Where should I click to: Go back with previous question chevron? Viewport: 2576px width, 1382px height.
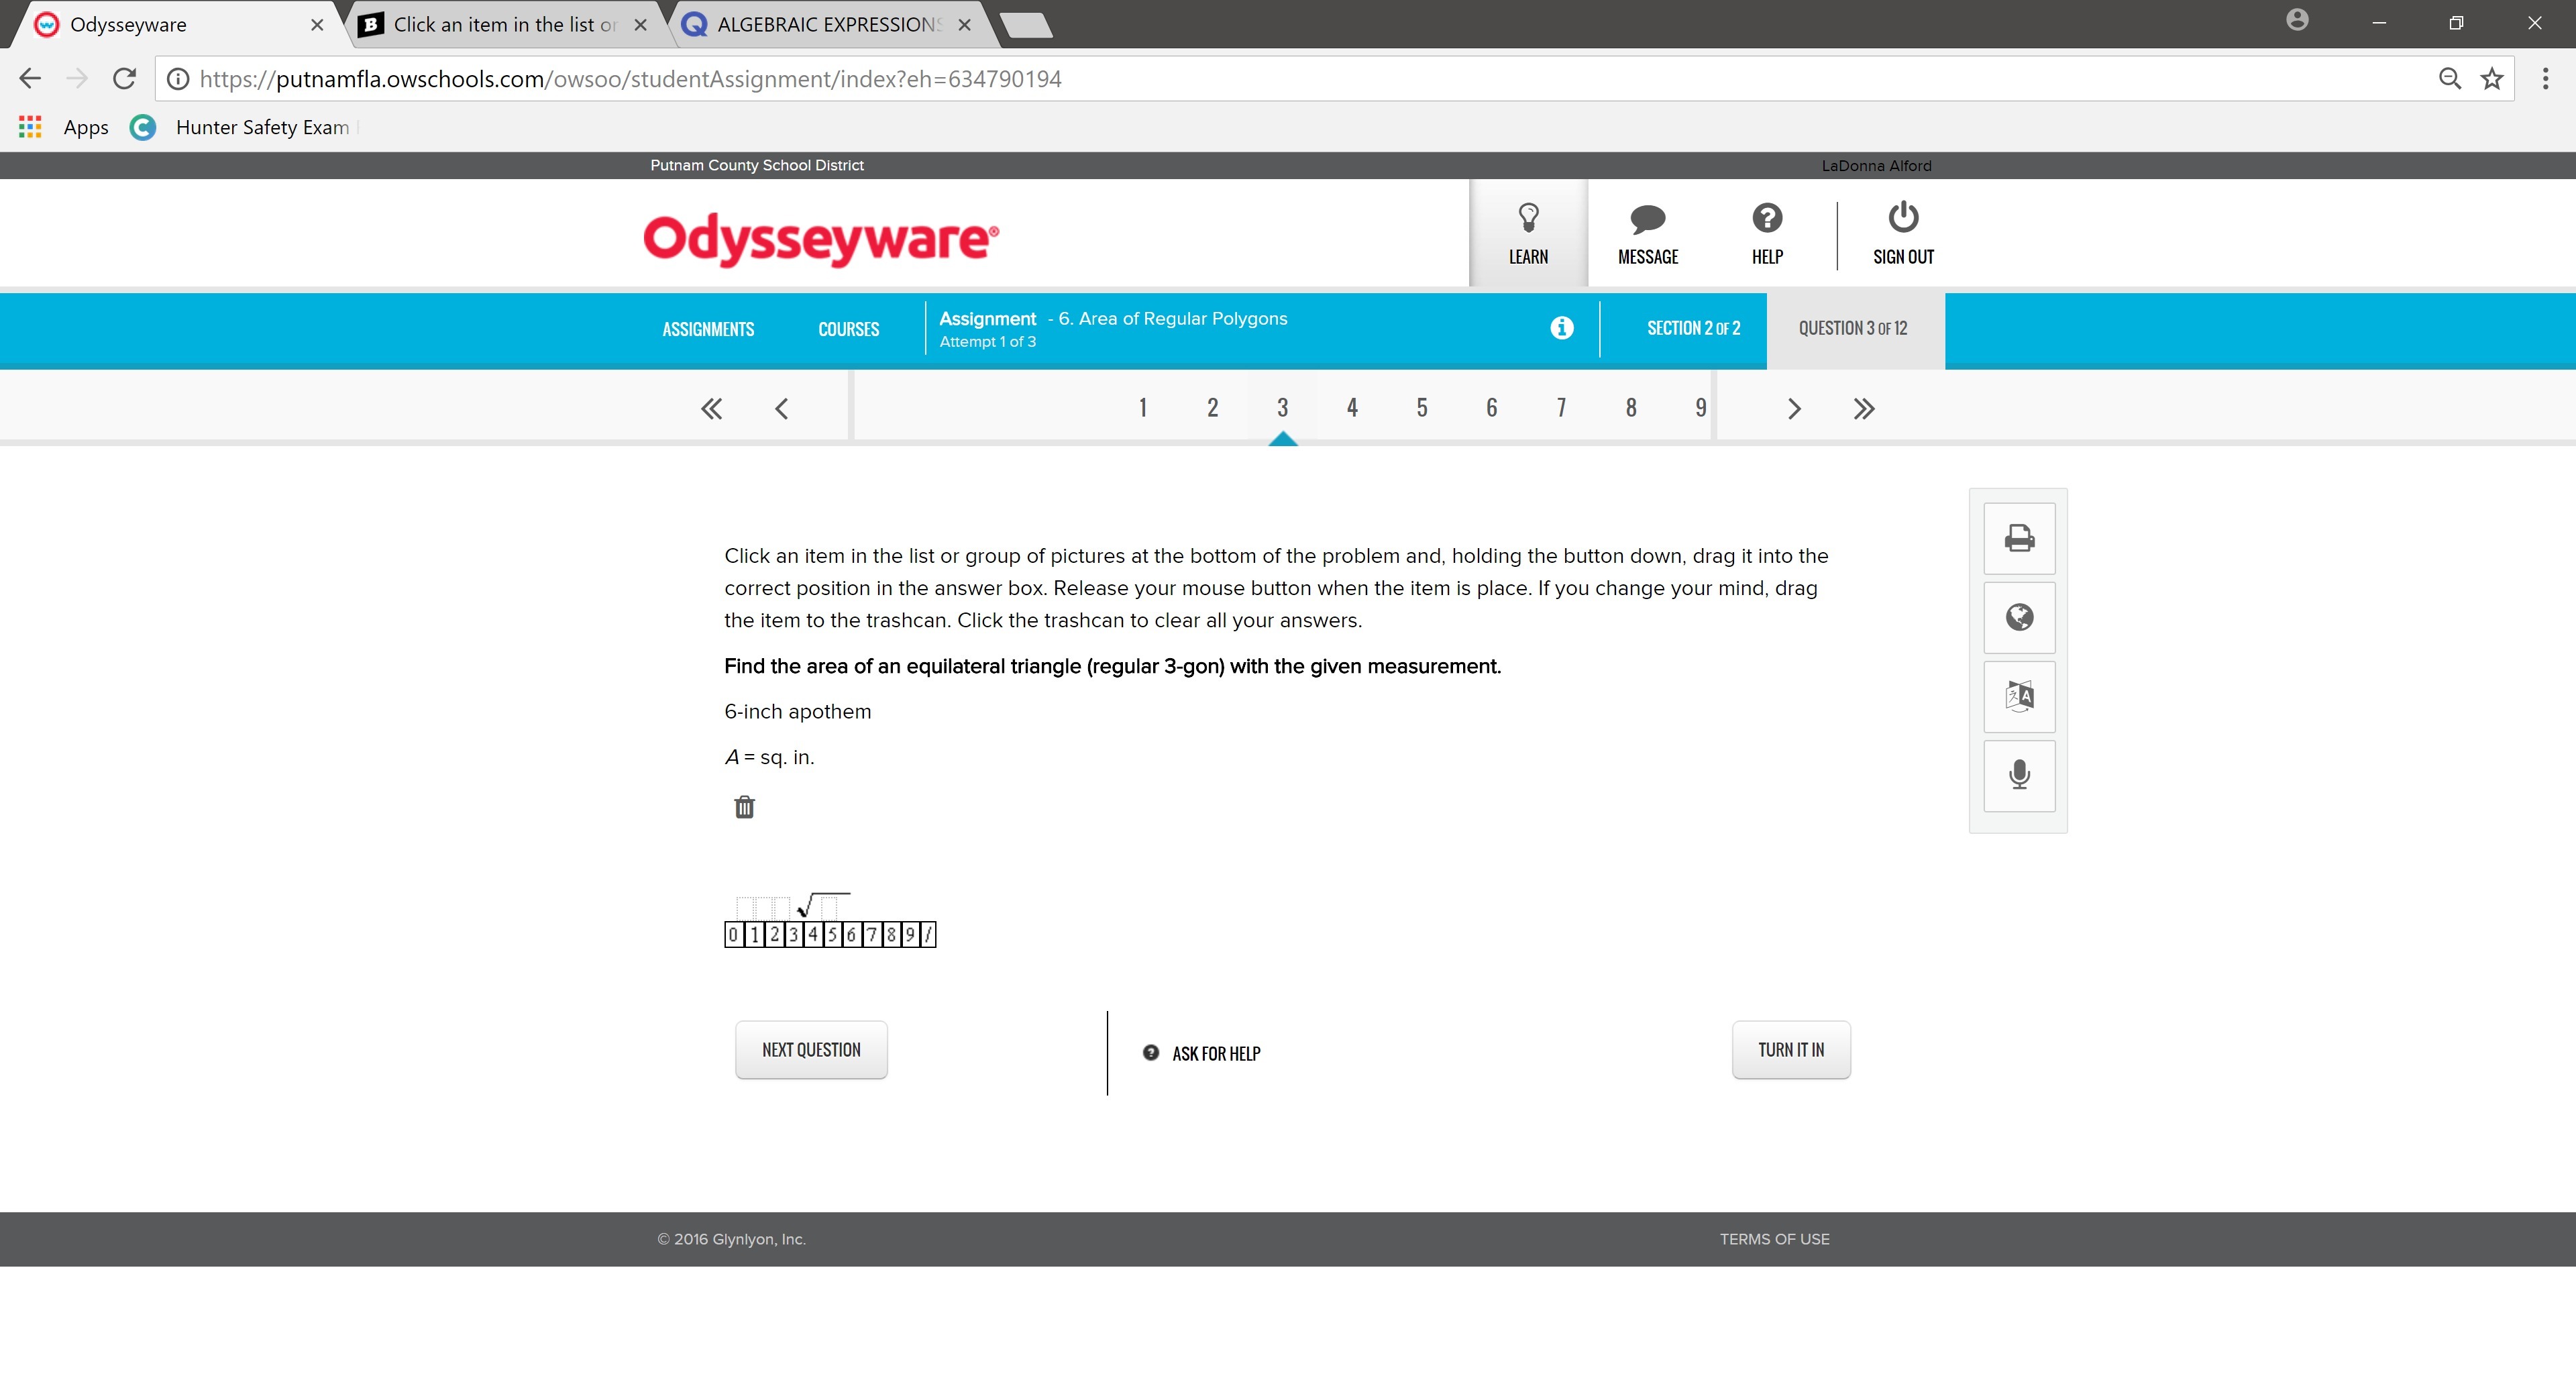(x=781, y=408)
